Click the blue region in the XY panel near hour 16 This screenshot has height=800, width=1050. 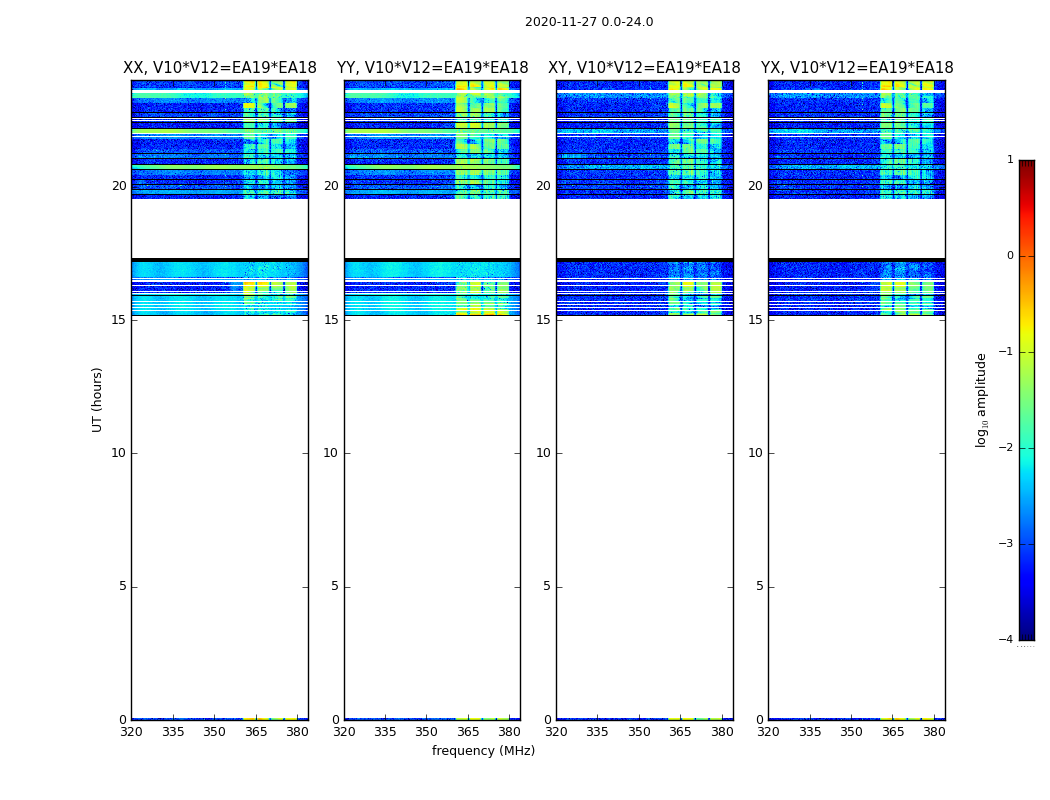pos(611,289)
